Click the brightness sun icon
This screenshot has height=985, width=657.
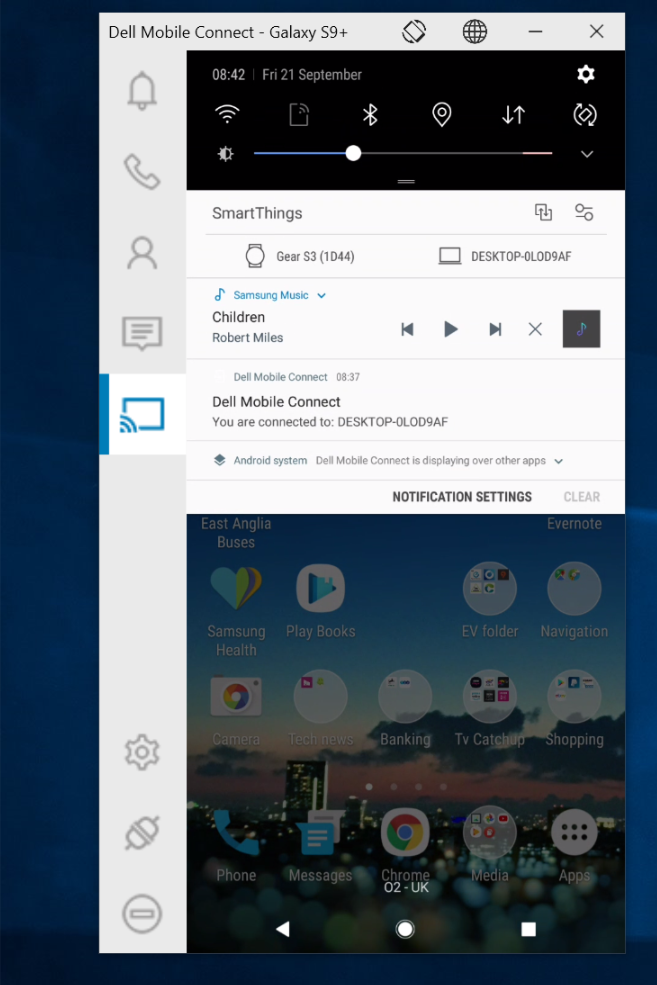225,154
